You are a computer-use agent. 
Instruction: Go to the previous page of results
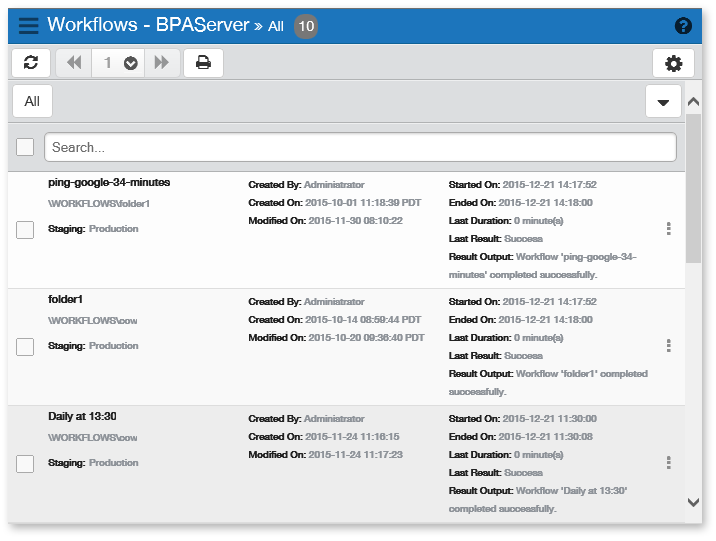tap(74, 63)
